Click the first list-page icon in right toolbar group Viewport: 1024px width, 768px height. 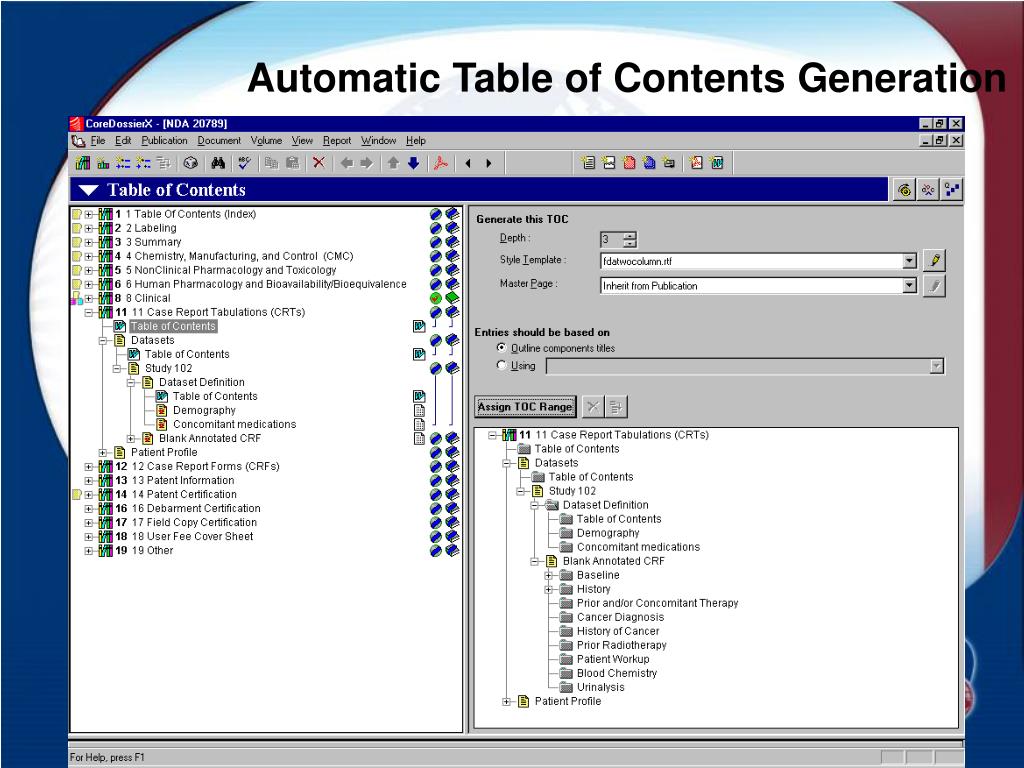pos(588,163)
